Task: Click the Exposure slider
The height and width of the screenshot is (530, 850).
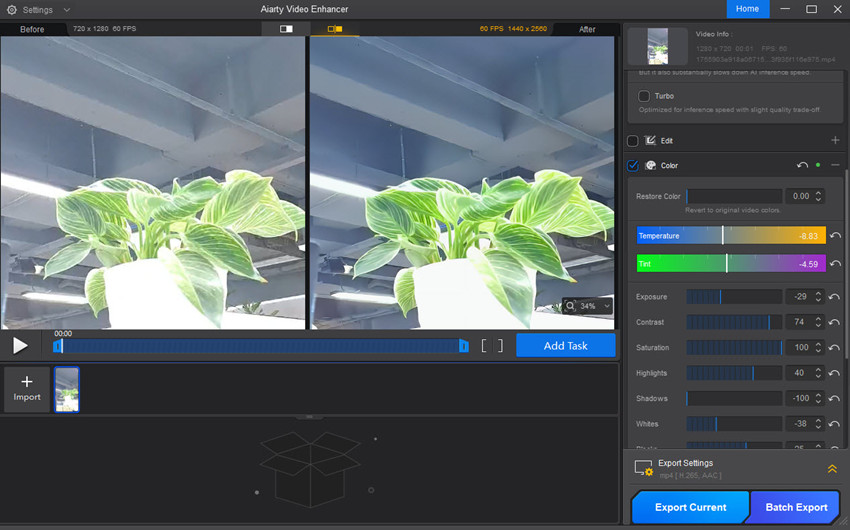Action: coord(734,296)
